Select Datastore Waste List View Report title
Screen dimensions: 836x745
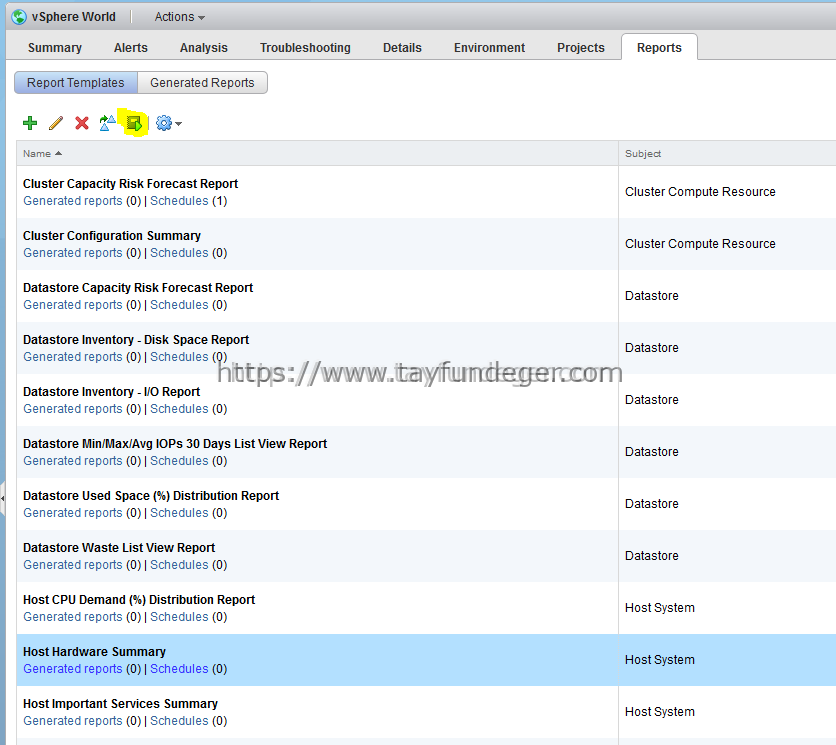[119, 548]
